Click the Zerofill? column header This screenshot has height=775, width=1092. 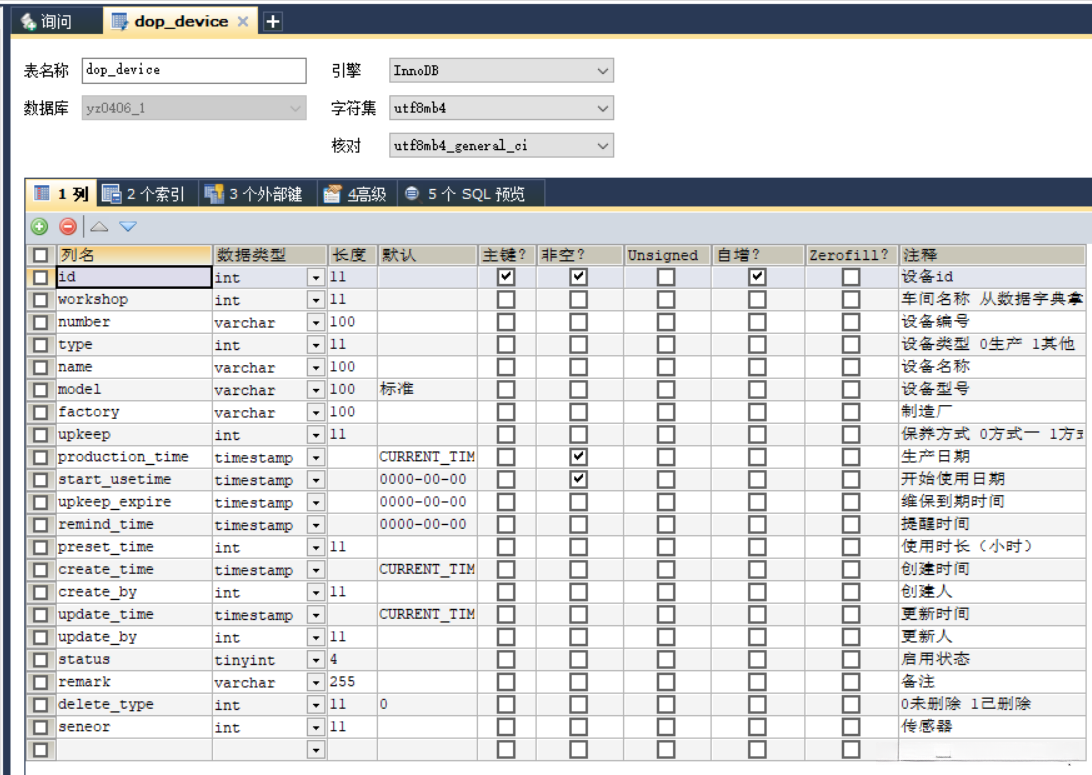(851, 255)
